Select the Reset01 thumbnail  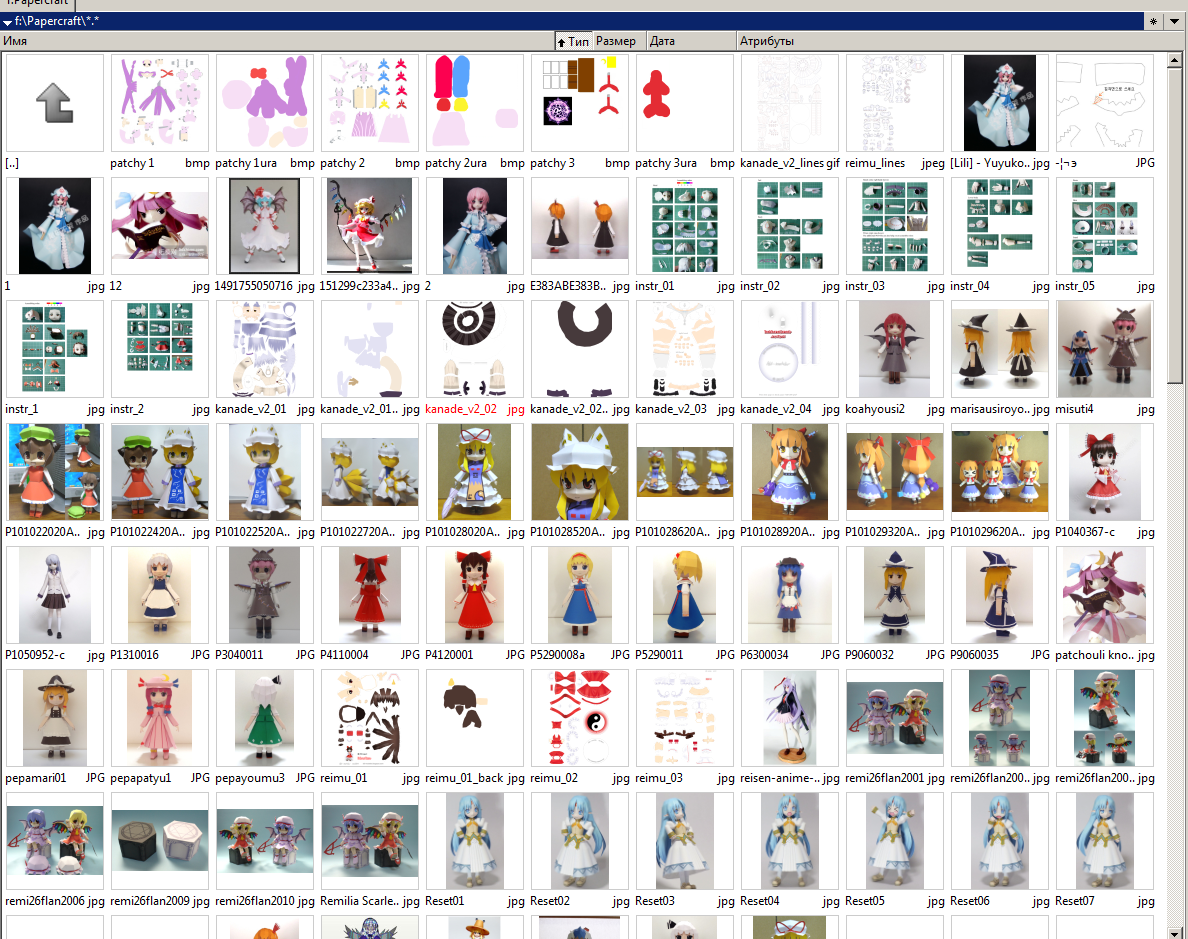474,840
